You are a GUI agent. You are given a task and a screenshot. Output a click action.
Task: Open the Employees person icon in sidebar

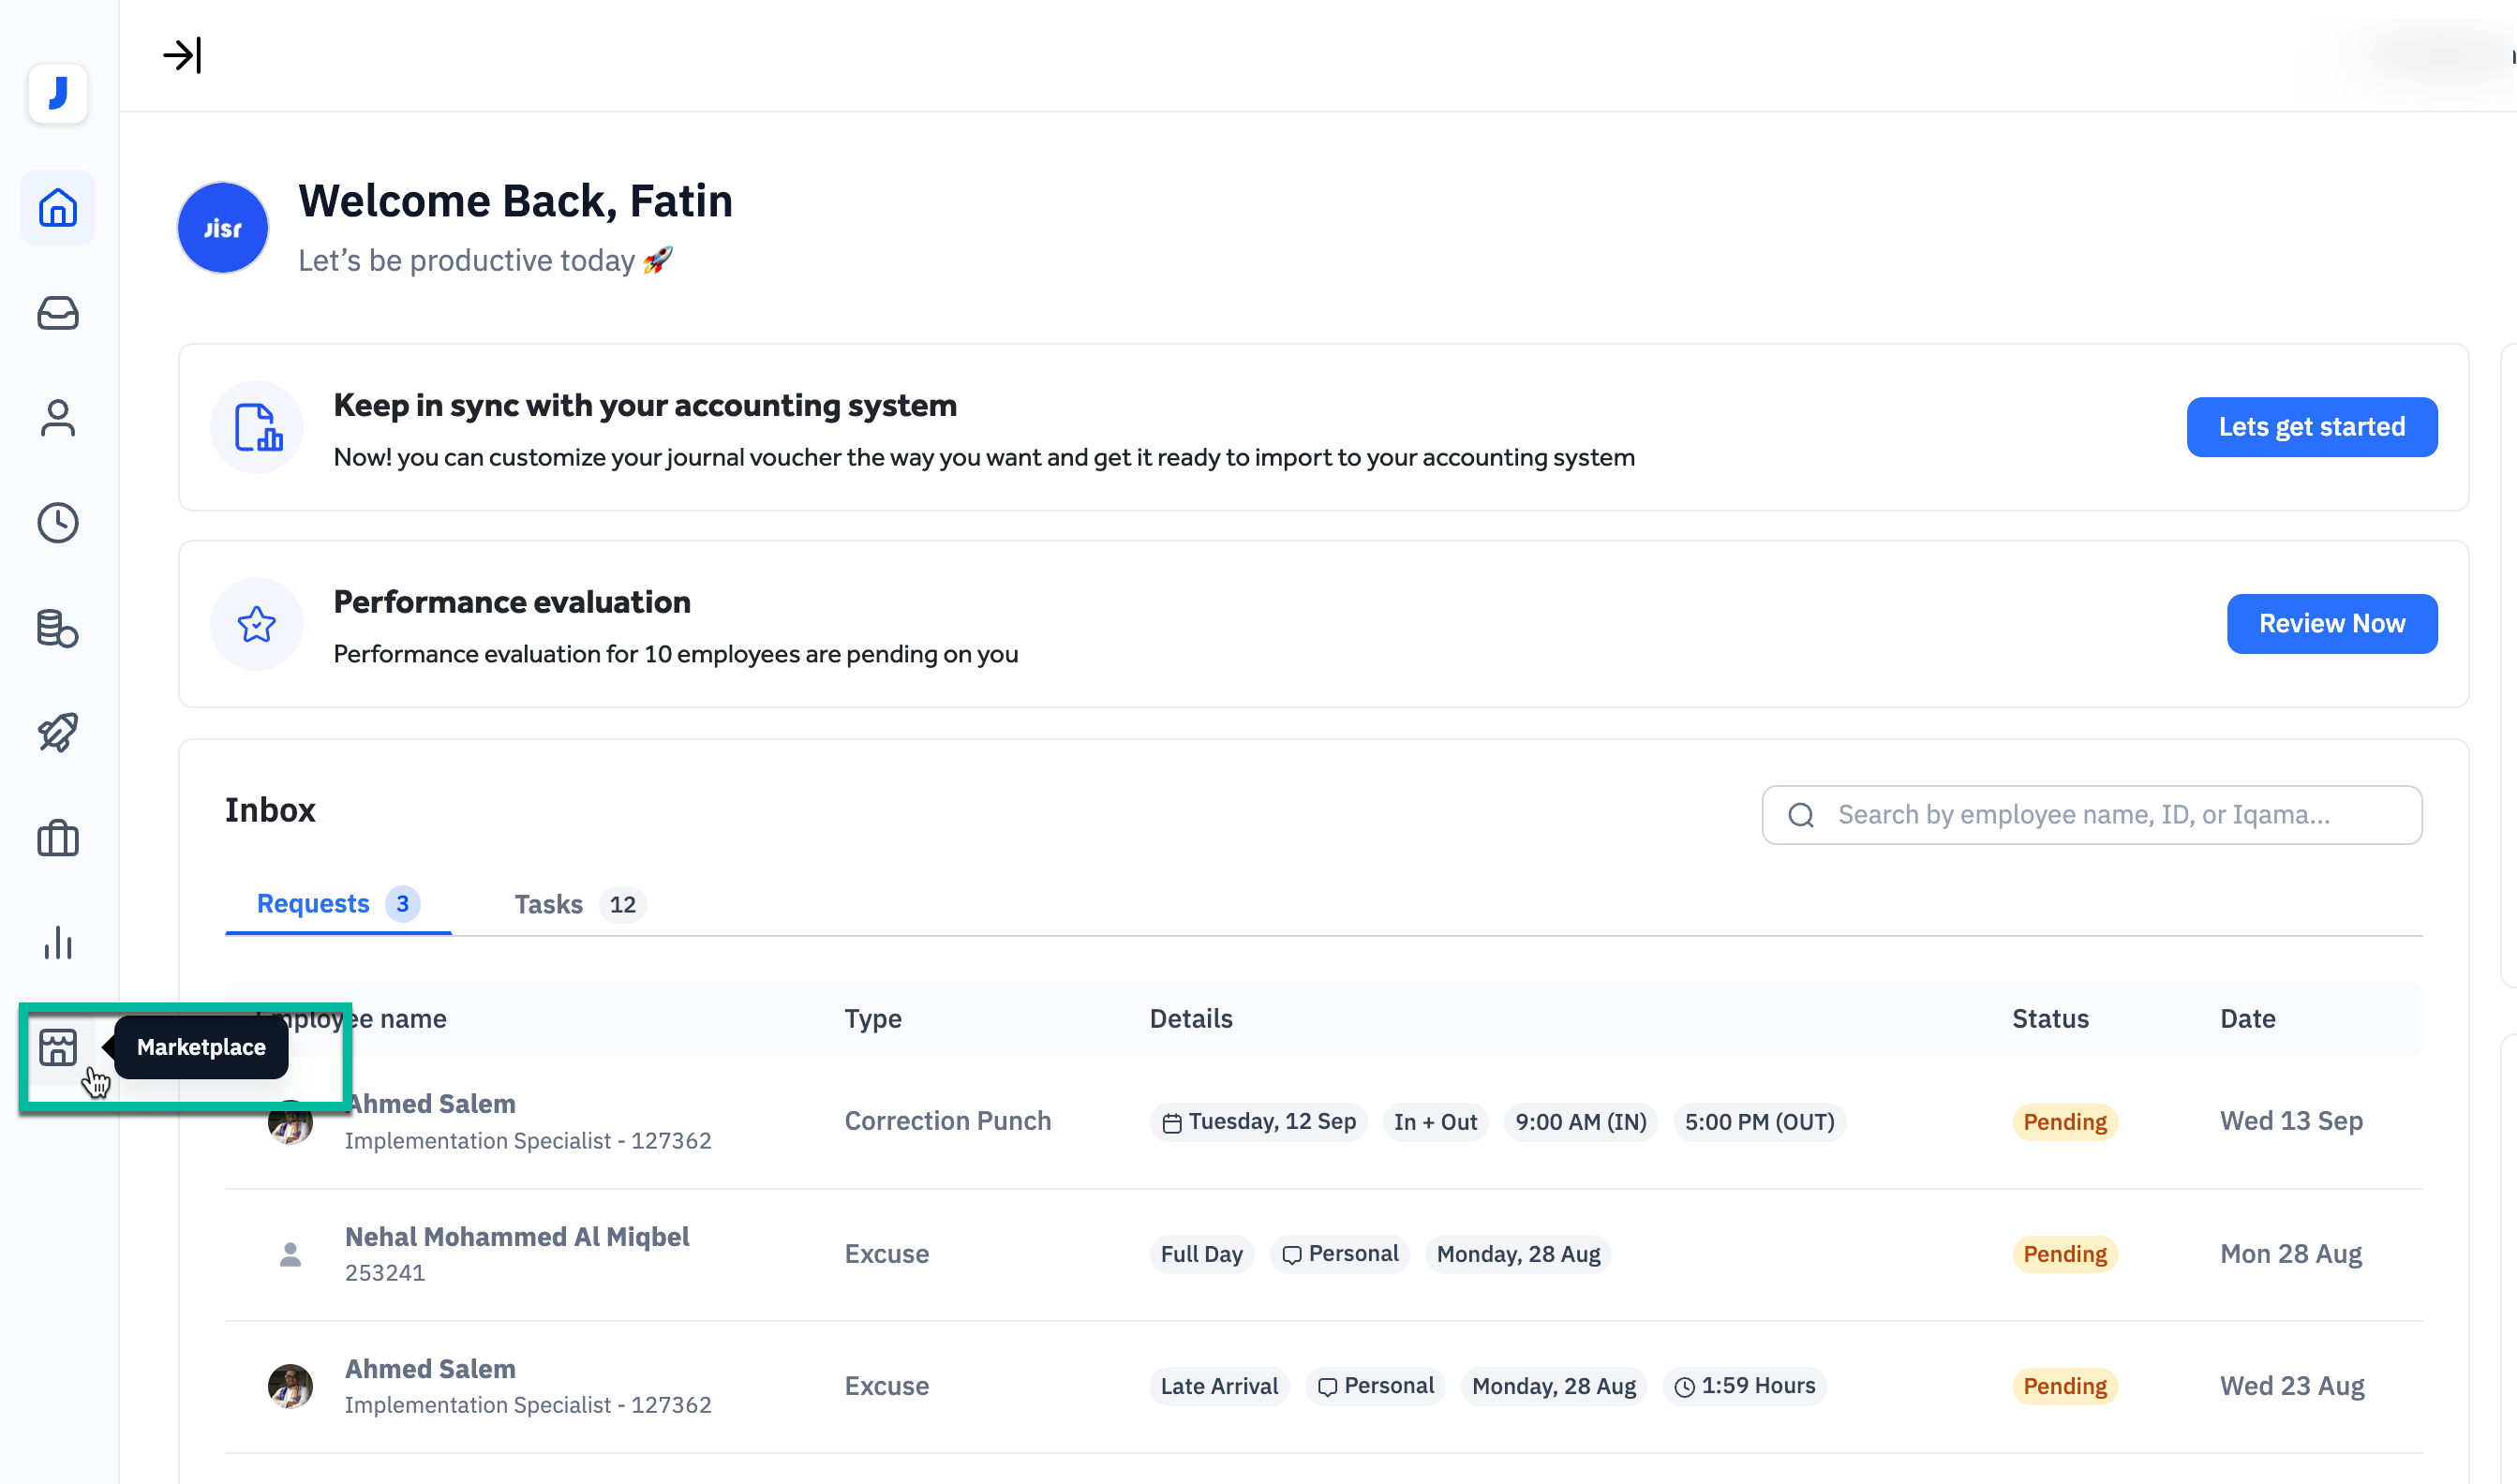pos(58,418)
